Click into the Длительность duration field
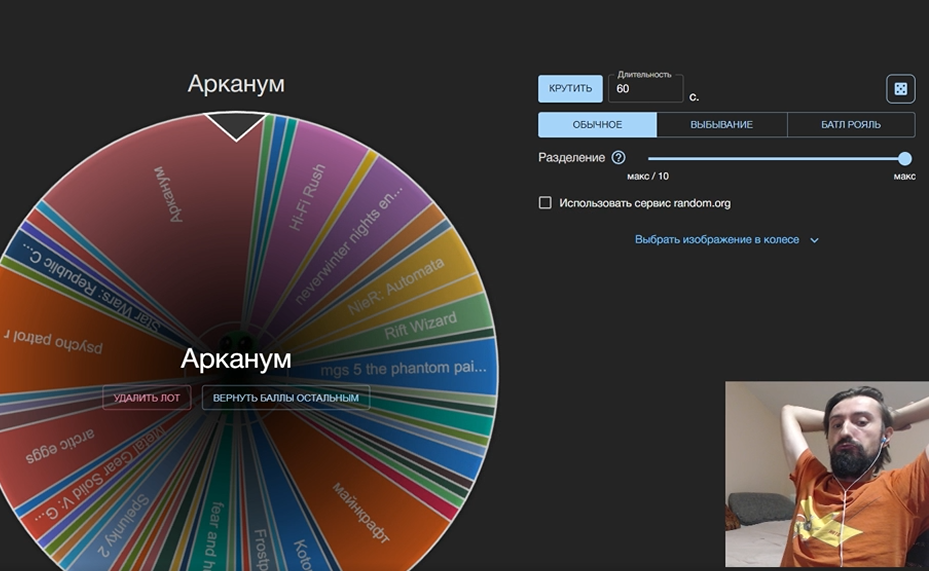The height and width of the screenshot is (571, 929). pyautogui.click(x=646, y=89)
